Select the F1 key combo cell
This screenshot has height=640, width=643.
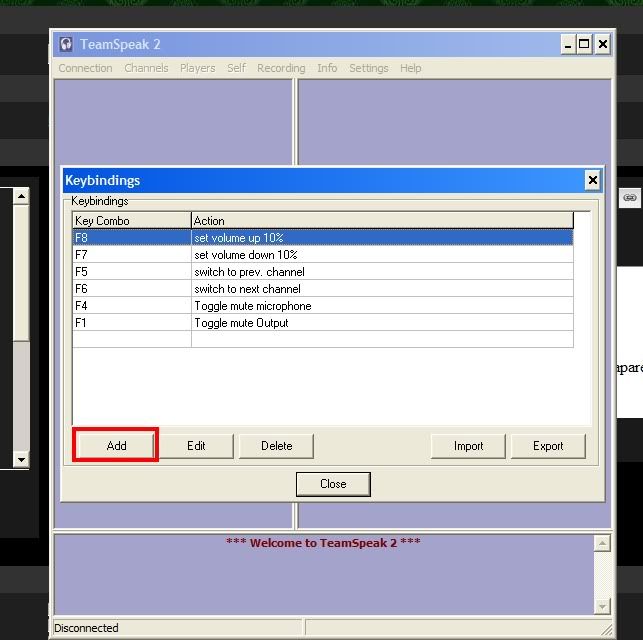132,323
